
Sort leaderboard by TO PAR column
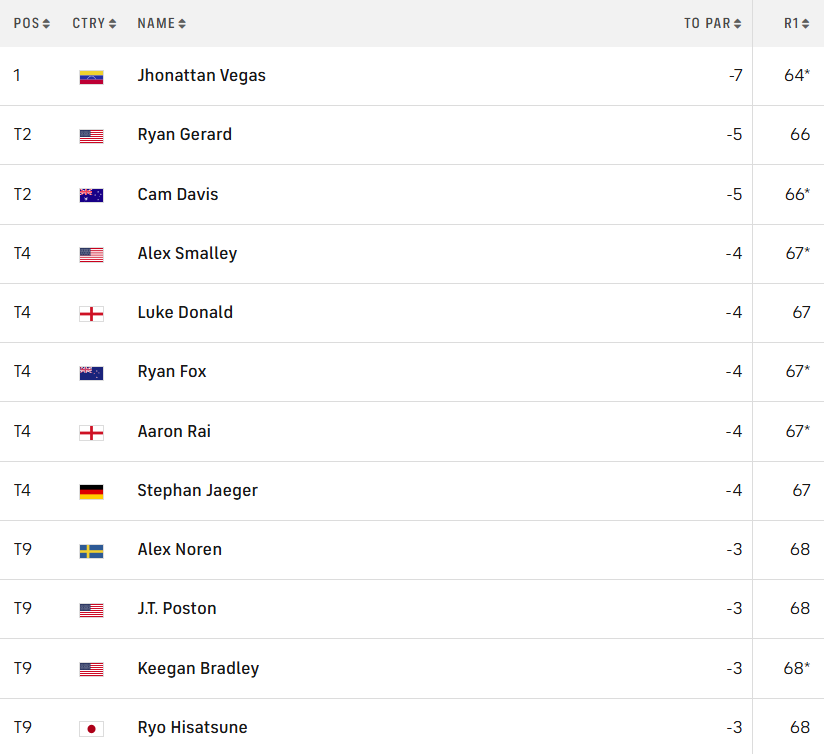point(713,23)
